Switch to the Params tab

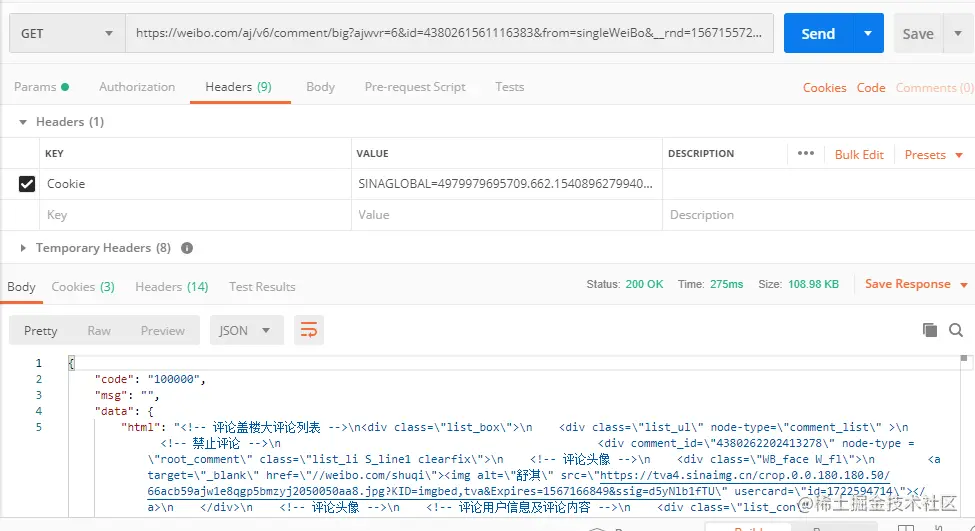pos(41,87)
